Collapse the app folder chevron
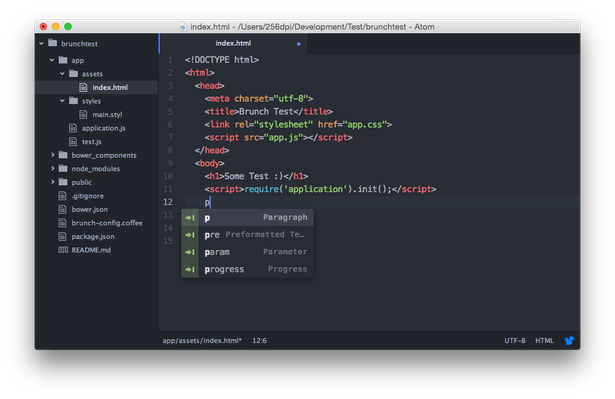The height and width of the screenshot is (399, 615). 52,60
